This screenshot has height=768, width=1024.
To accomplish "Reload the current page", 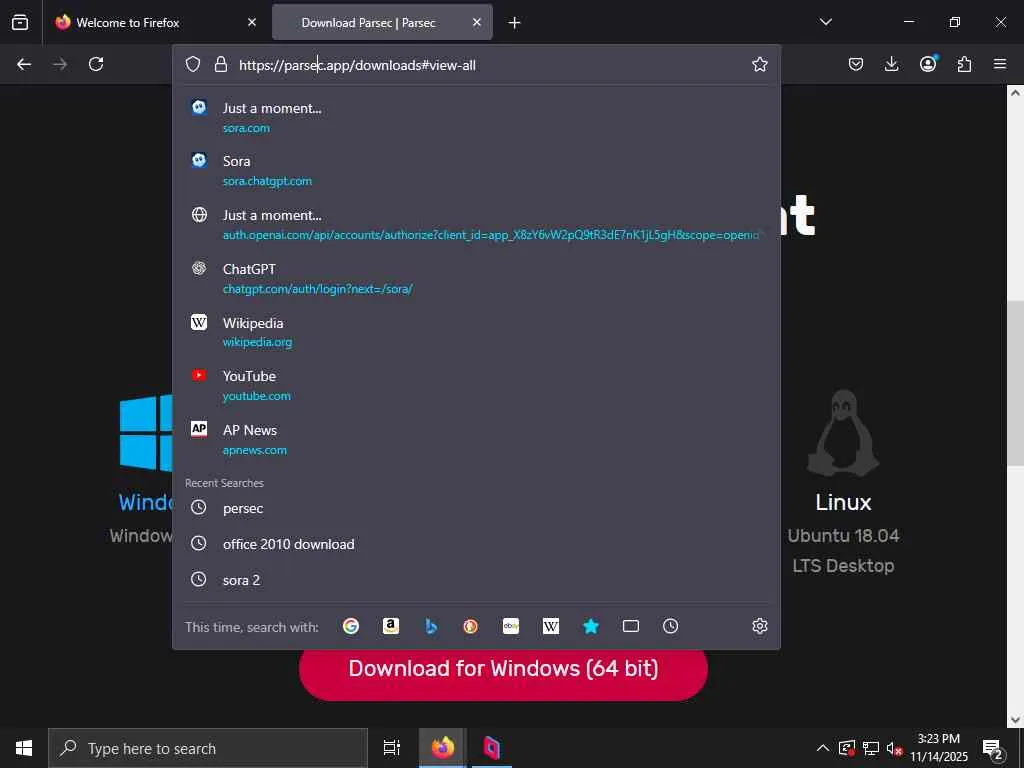I will coord(96,64).
